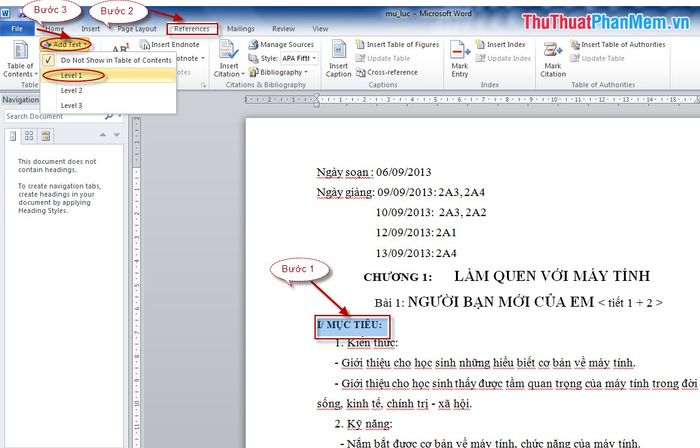Browse headings tab in Navigation pane
Viewport: 700px width, 448px height.
[13, 136]
